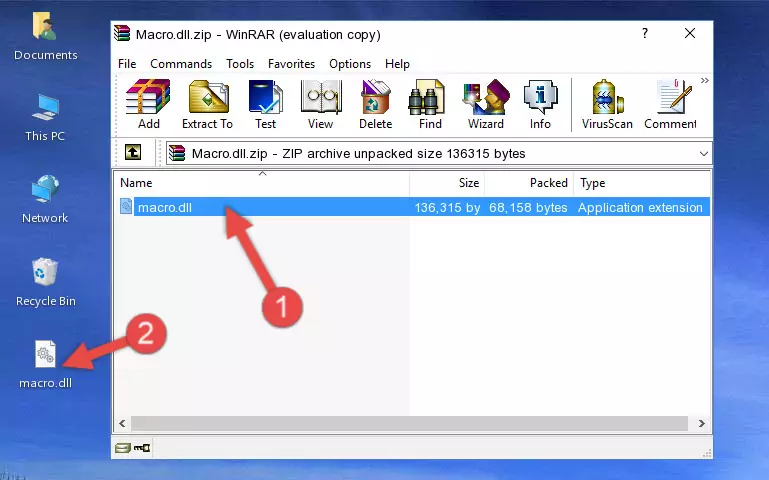
Task: Open the address bar dropdown
Action: click(703, 153)
